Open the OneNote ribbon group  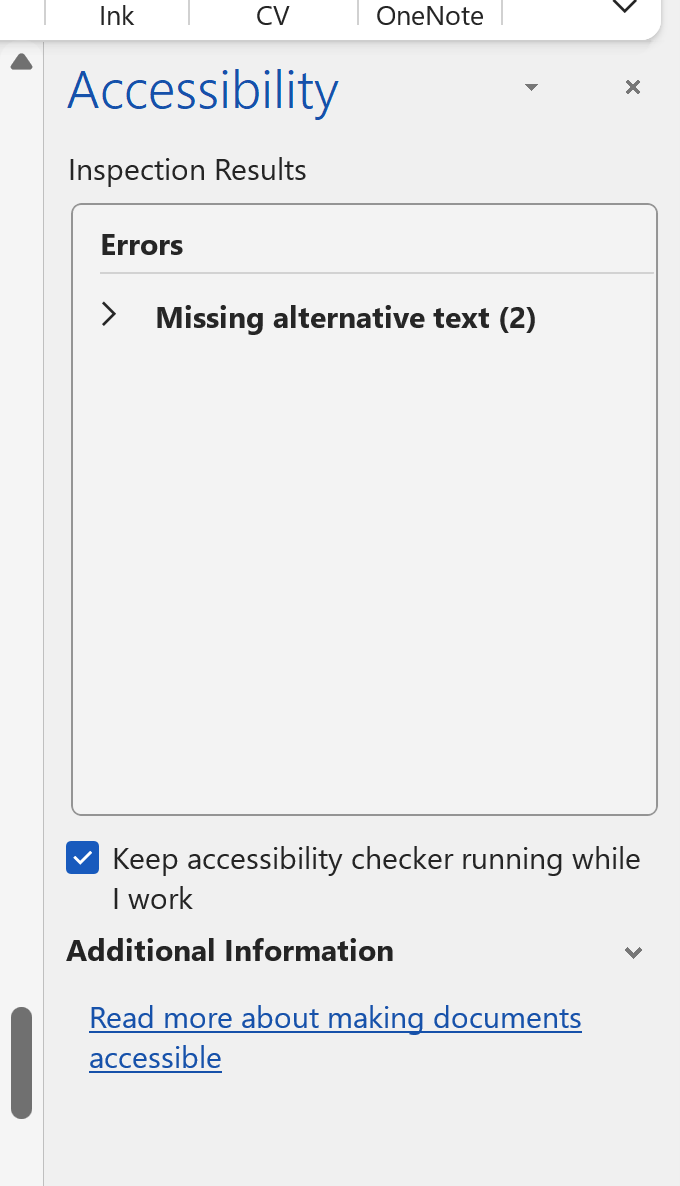(430, 15)
